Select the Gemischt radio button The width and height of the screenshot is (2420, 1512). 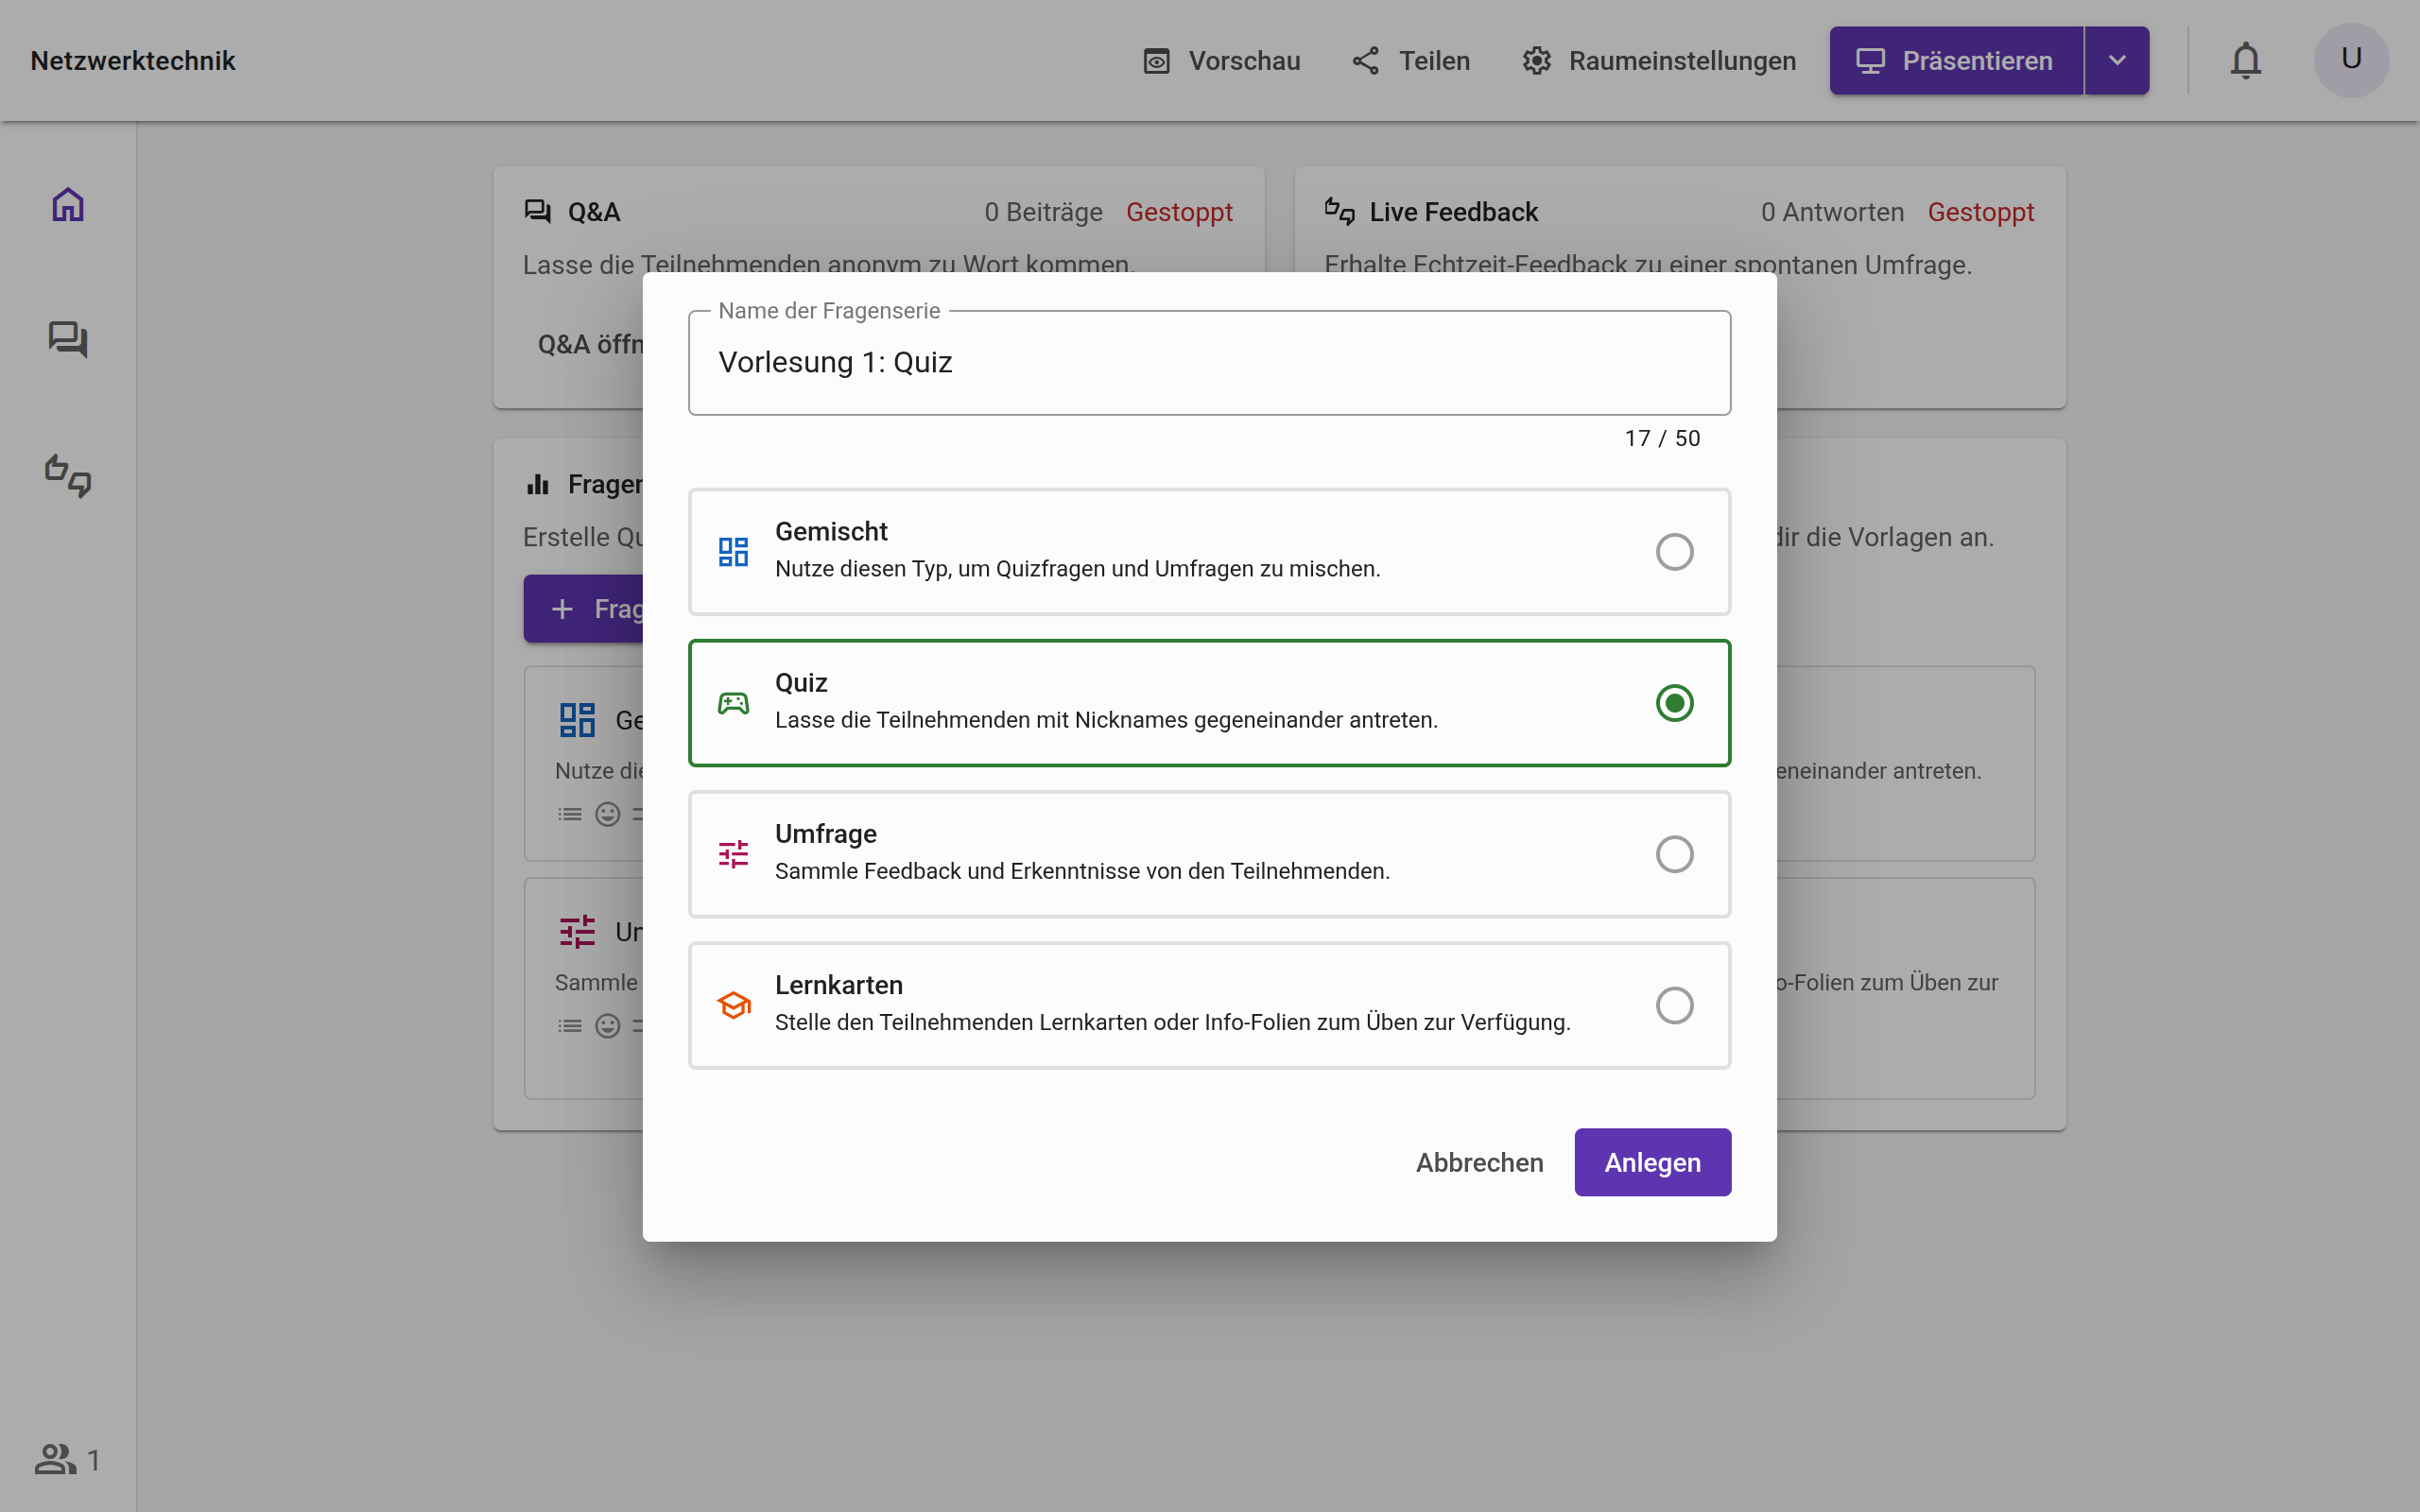[x=1674, y=551]
